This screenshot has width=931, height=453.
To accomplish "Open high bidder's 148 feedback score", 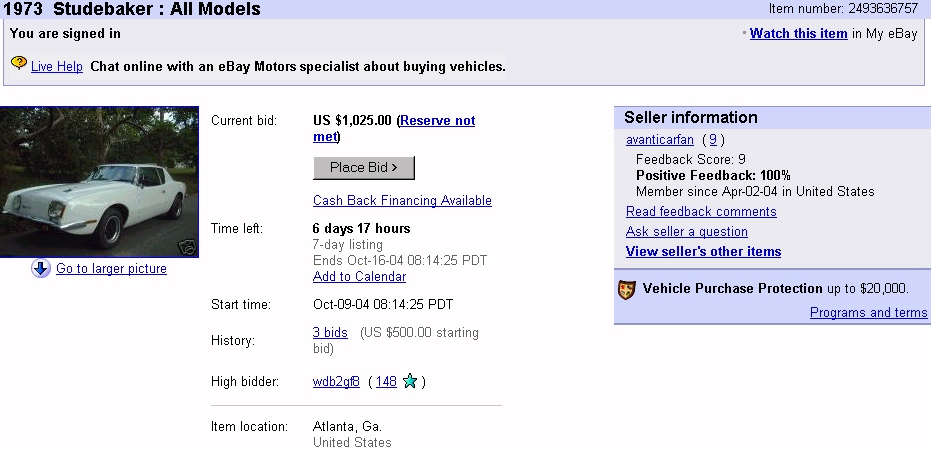I will (x=386, y=381).
